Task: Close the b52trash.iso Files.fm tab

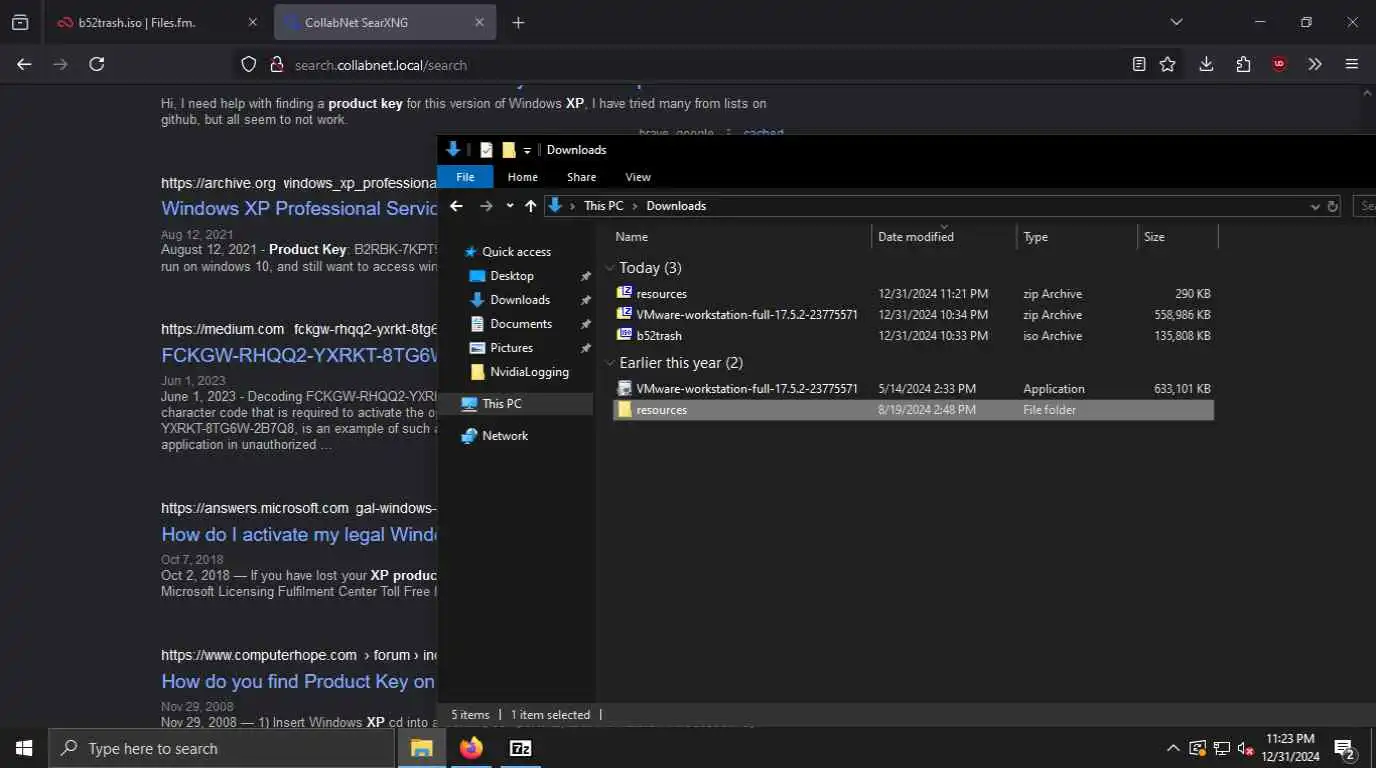Action: pos(252,22)
